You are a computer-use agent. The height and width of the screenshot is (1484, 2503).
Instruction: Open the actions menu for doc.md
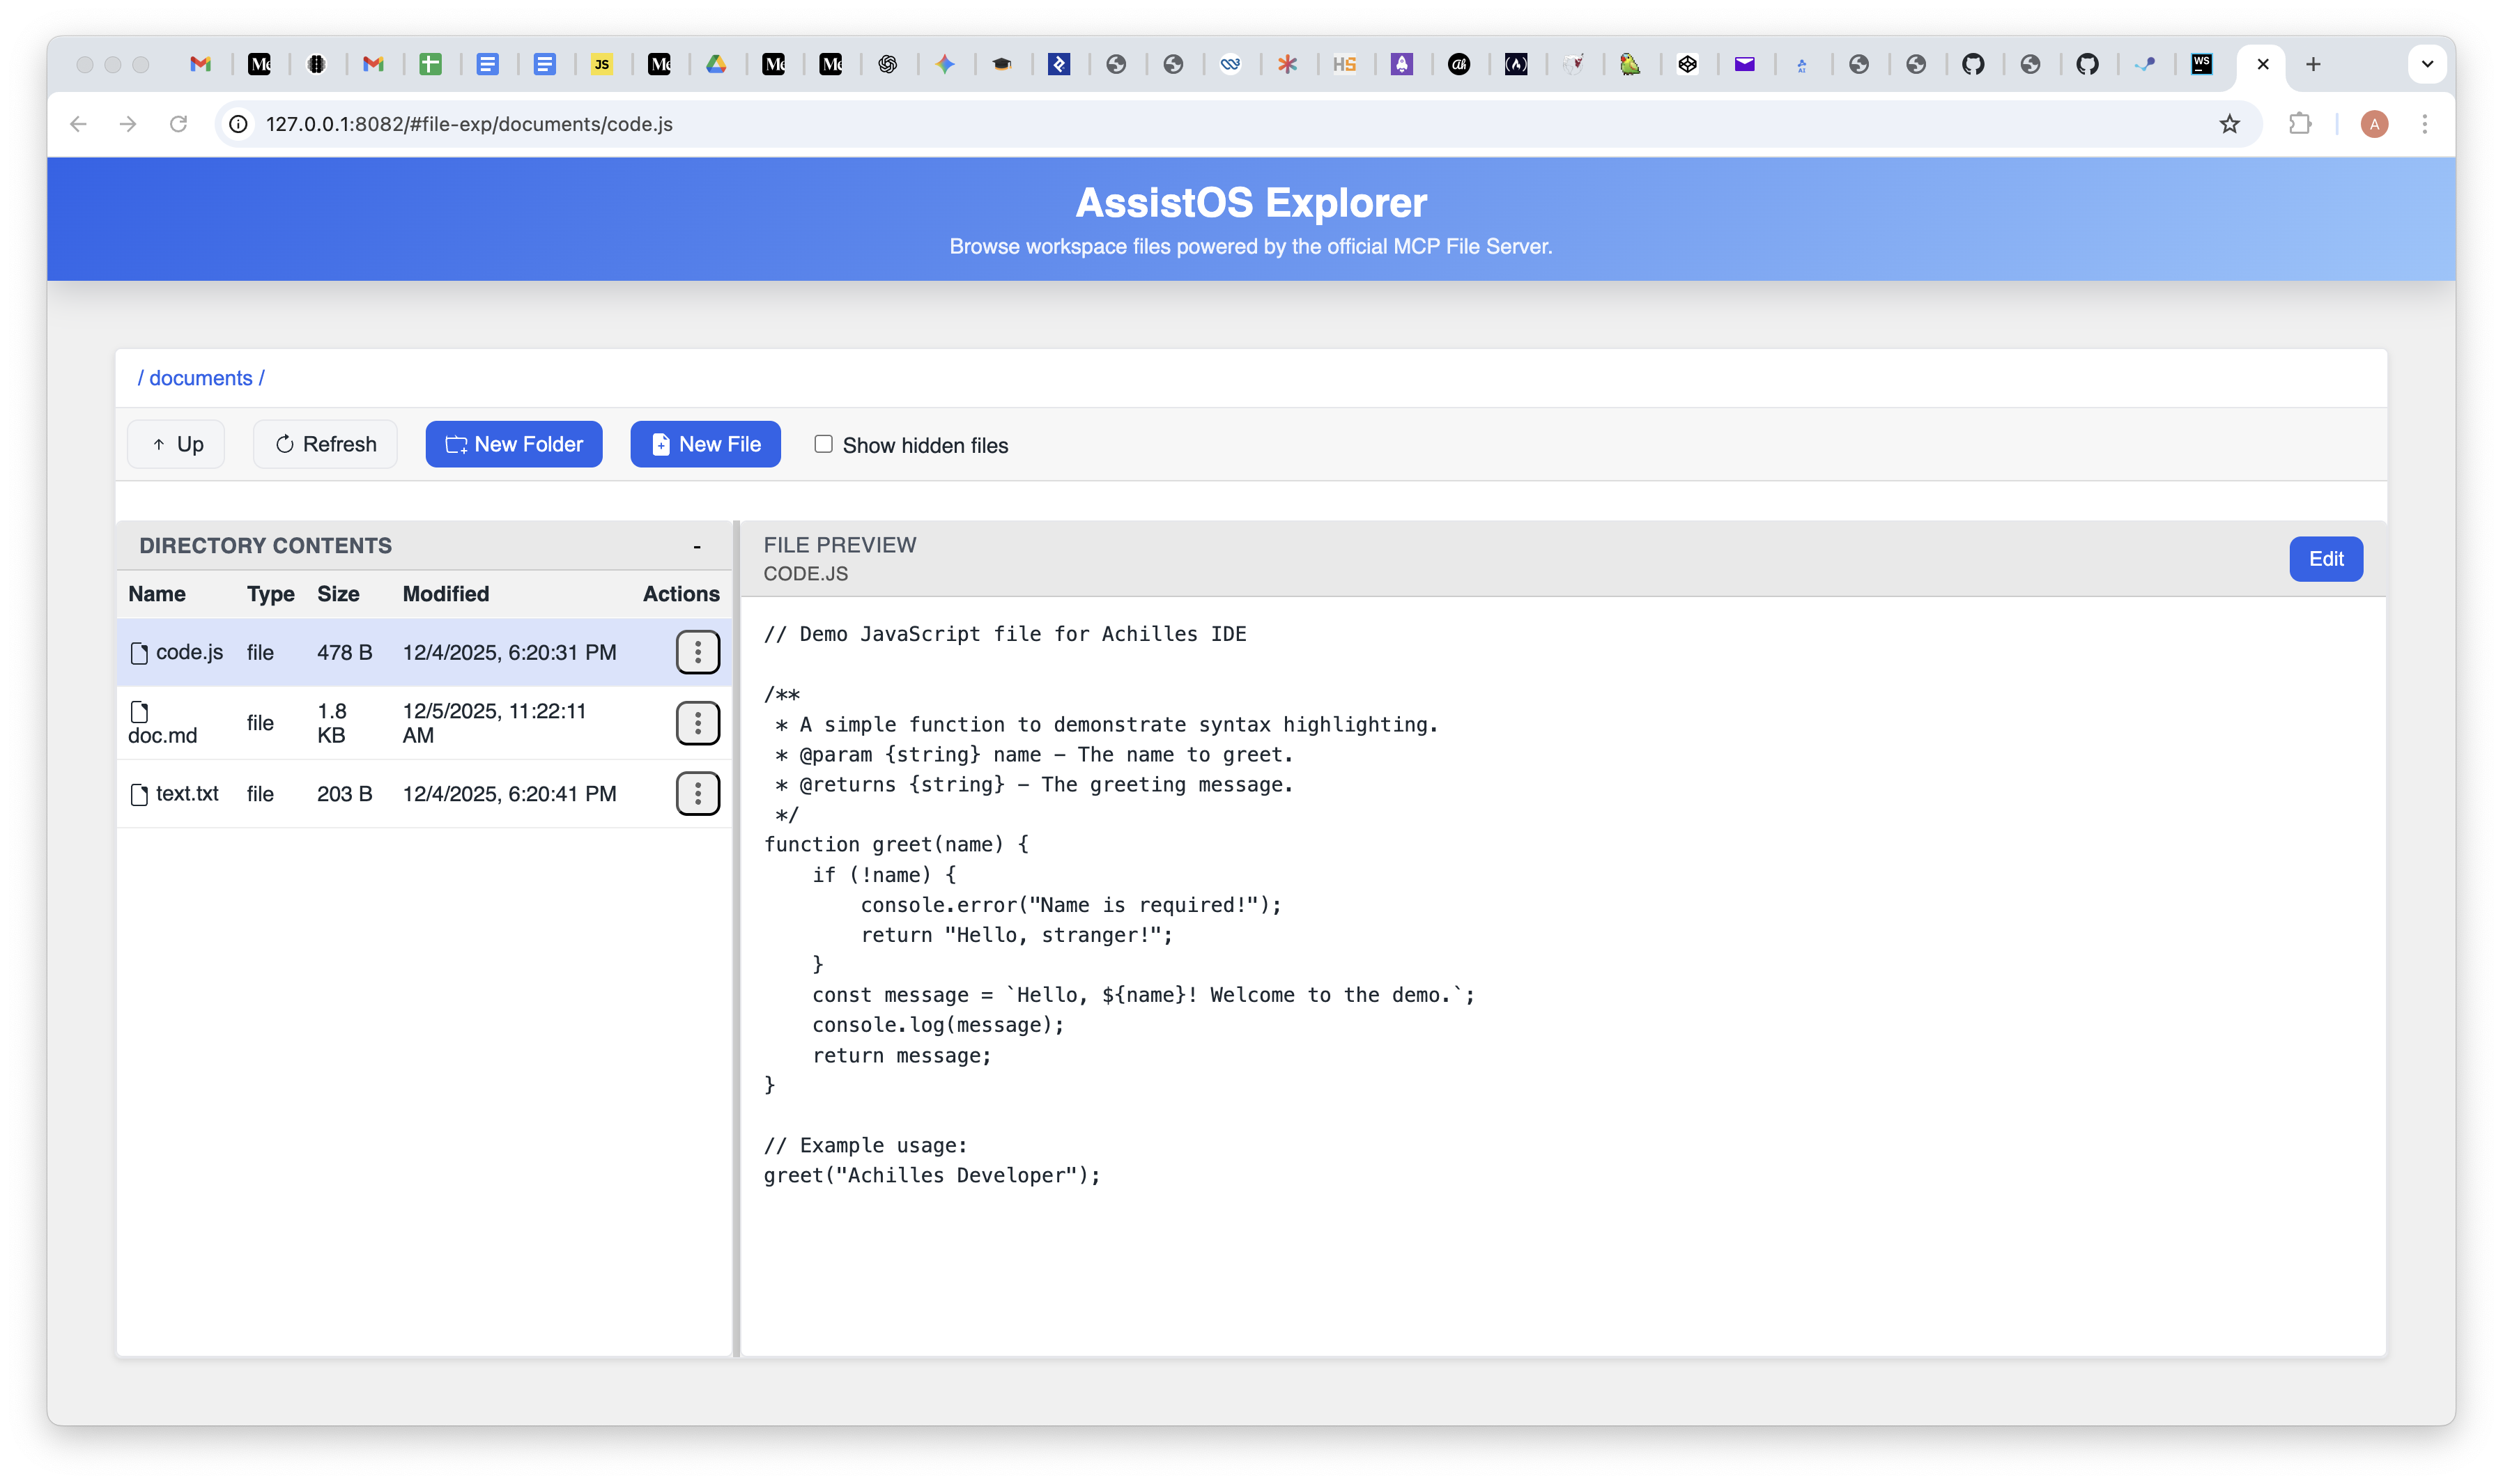[697, 723]
